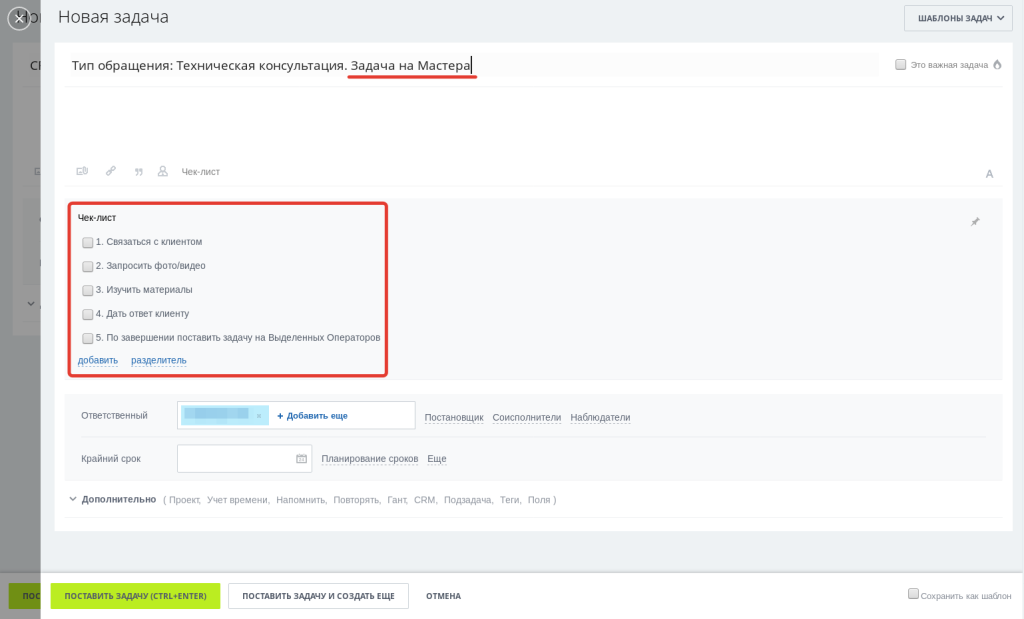Click the 'добавить' checklist link
Viewport: 1024px width, 619px height.
pos(98,360)
